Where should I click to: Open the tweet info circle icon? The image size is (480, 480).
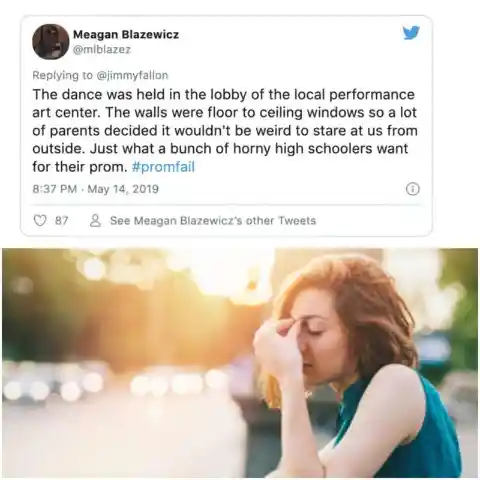click(x=413, y=189)
